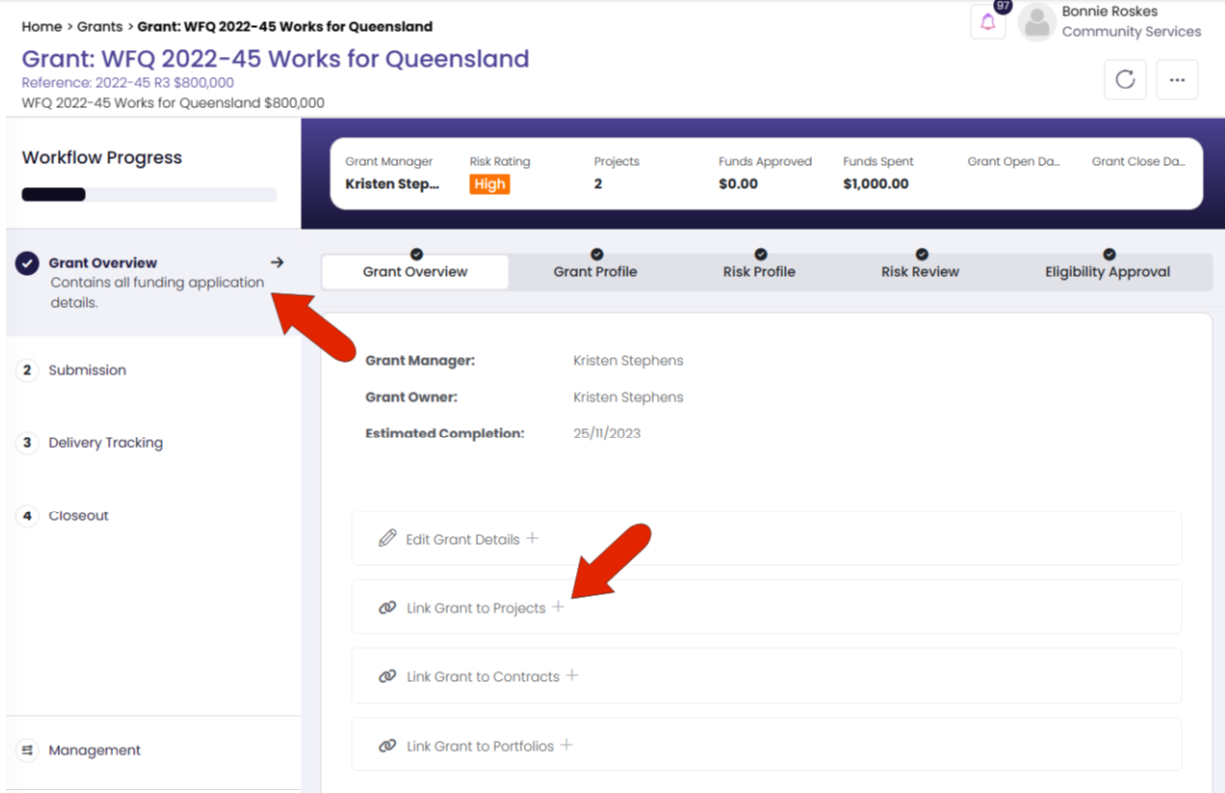This screenshot has width=1225, height=793.
Task: Expand Edit Grant Details with plus sign
Action: pos(533,538)
